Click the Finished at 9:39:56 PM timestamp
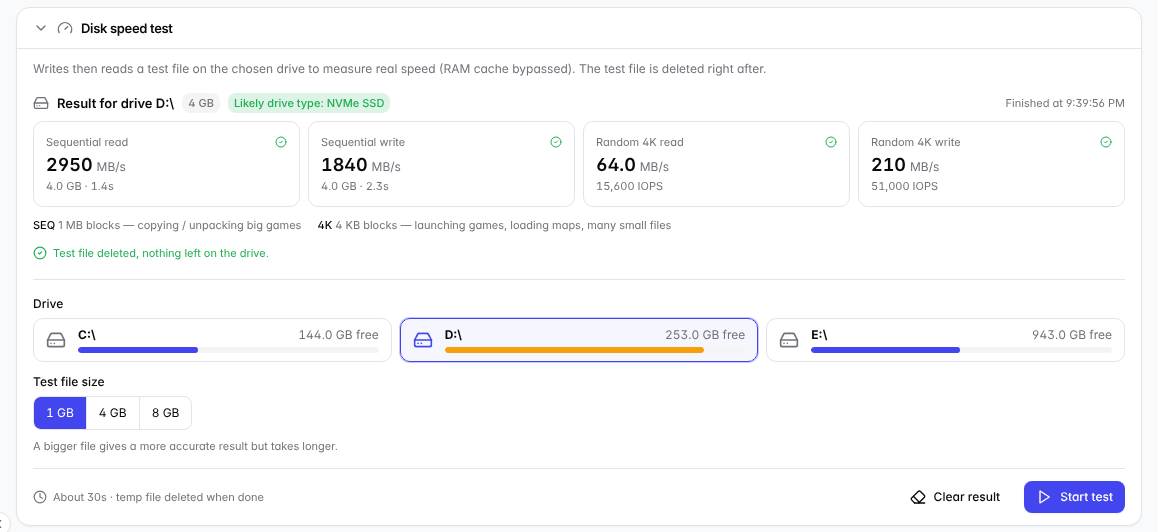The height and width of the screenshot is (532, 1158). click(x=1065, y=103)
